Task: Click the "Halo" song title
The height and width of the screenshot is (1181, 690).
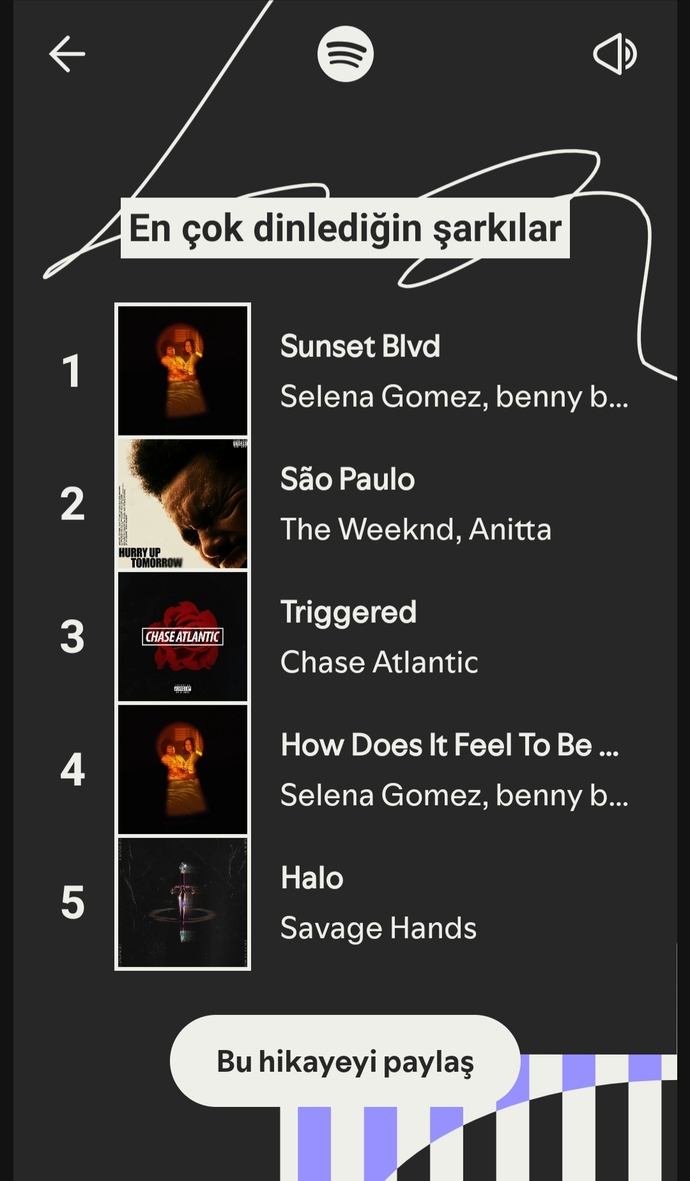Action: (x=312, y=878)
